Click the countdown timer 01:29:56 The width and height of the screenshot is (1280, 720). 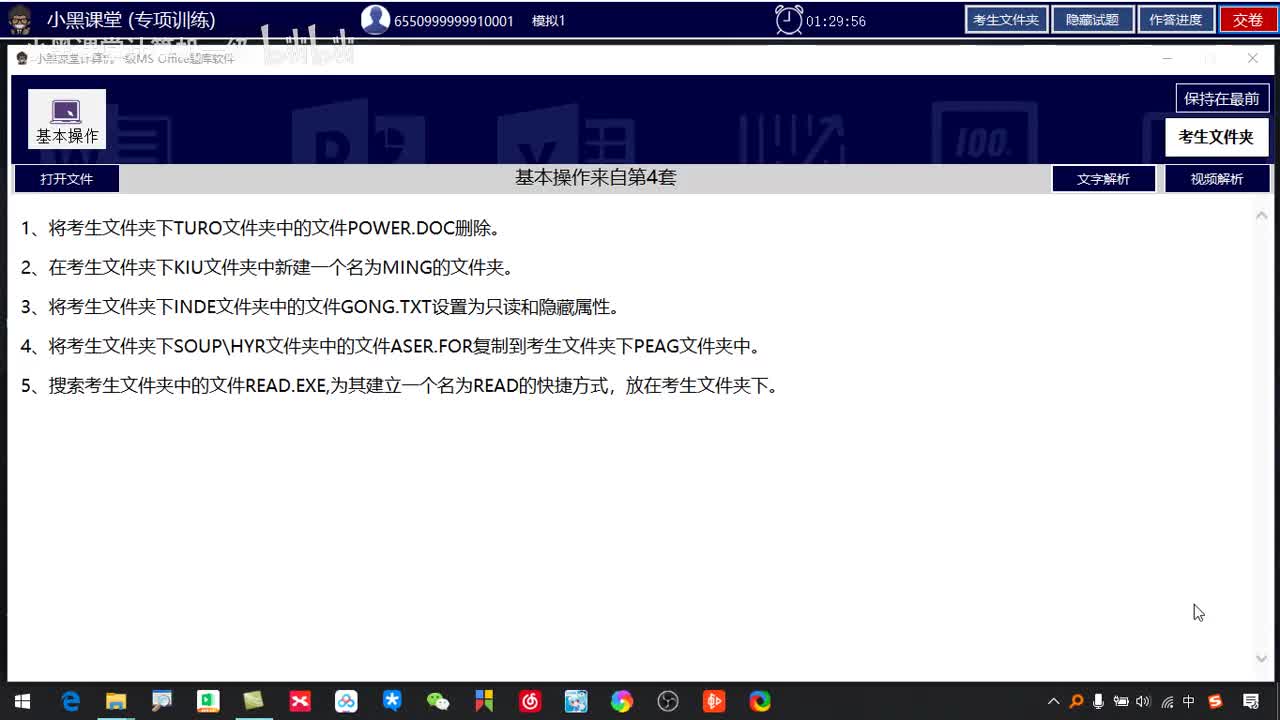[836, 21]
